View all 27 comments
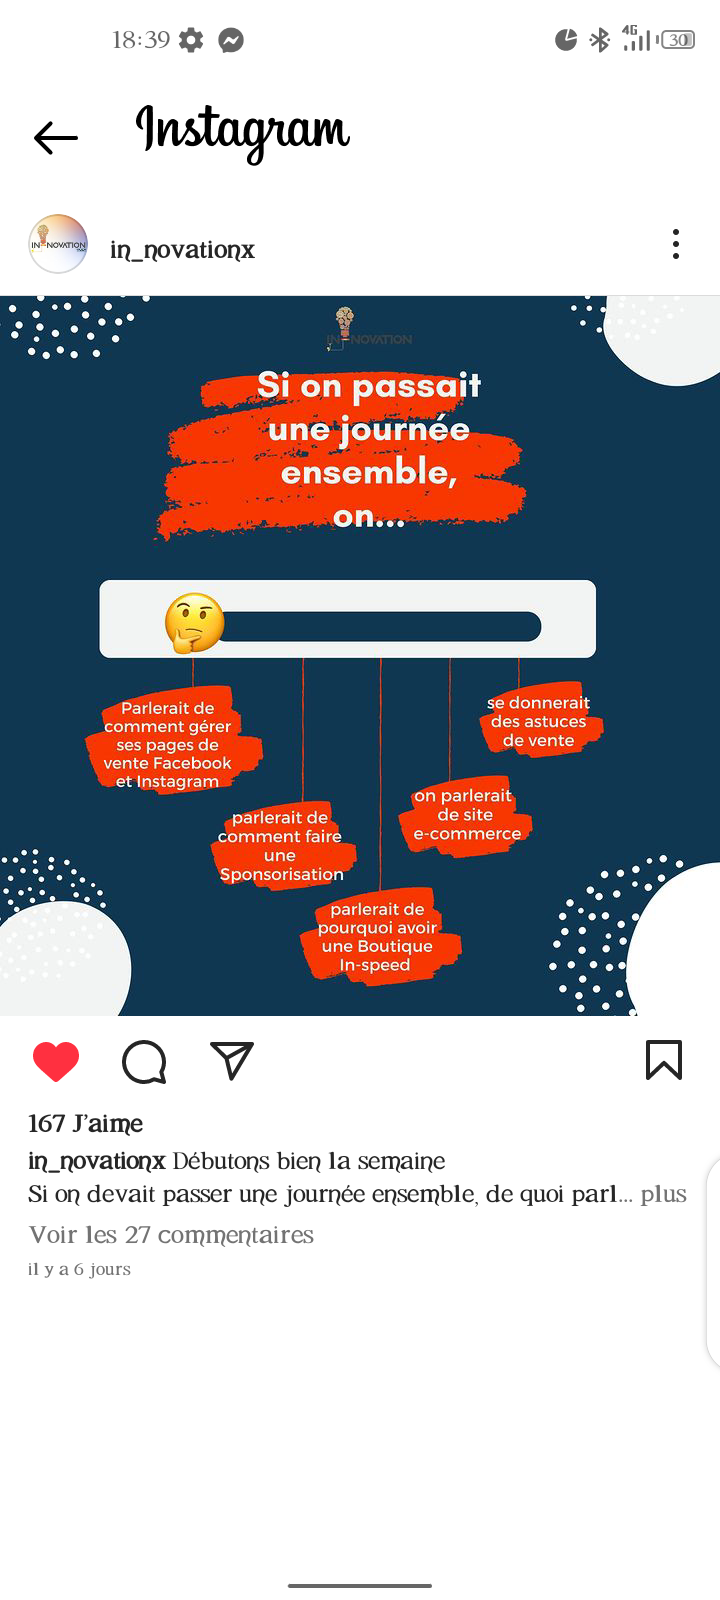The height and width of the screenshot is (1600, 720). tap(171, 1235)
